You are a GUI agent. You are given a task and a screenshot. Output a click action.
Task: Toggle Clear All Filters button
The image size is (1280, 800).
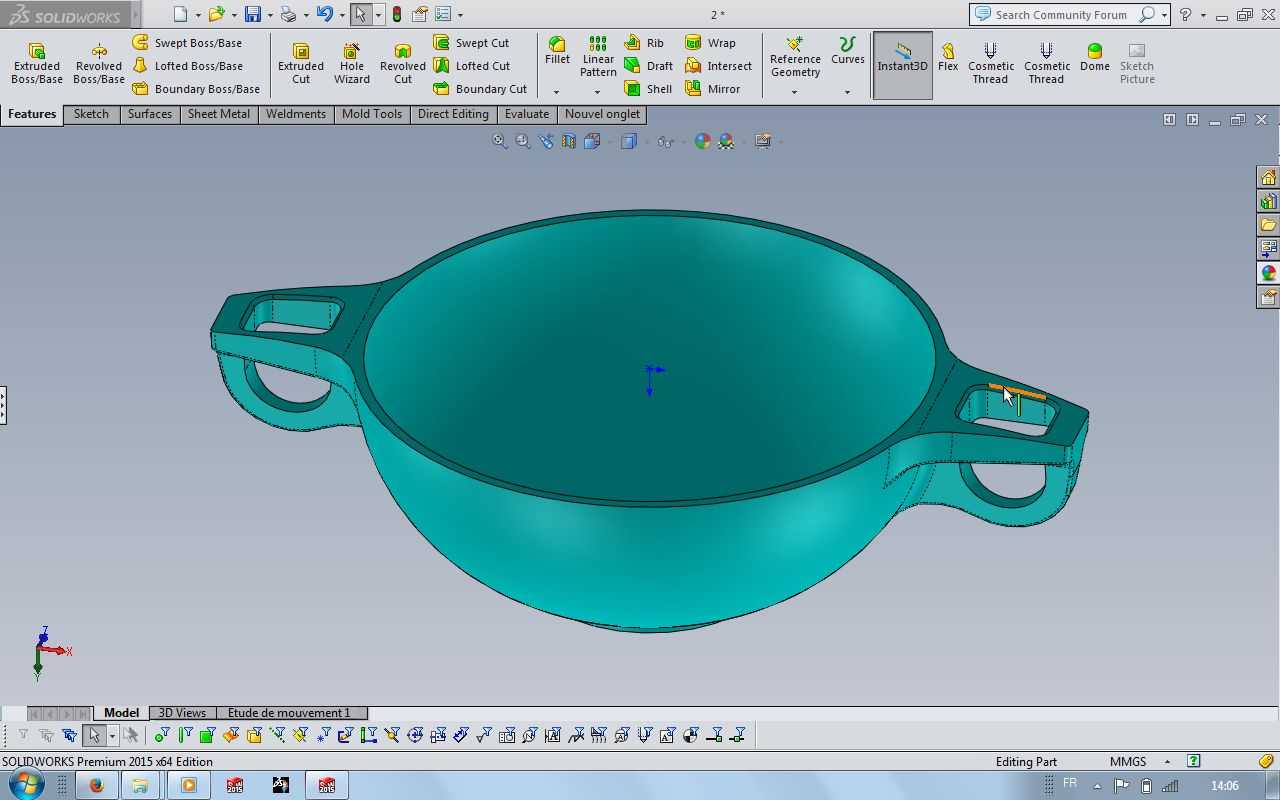click(46, 736)
